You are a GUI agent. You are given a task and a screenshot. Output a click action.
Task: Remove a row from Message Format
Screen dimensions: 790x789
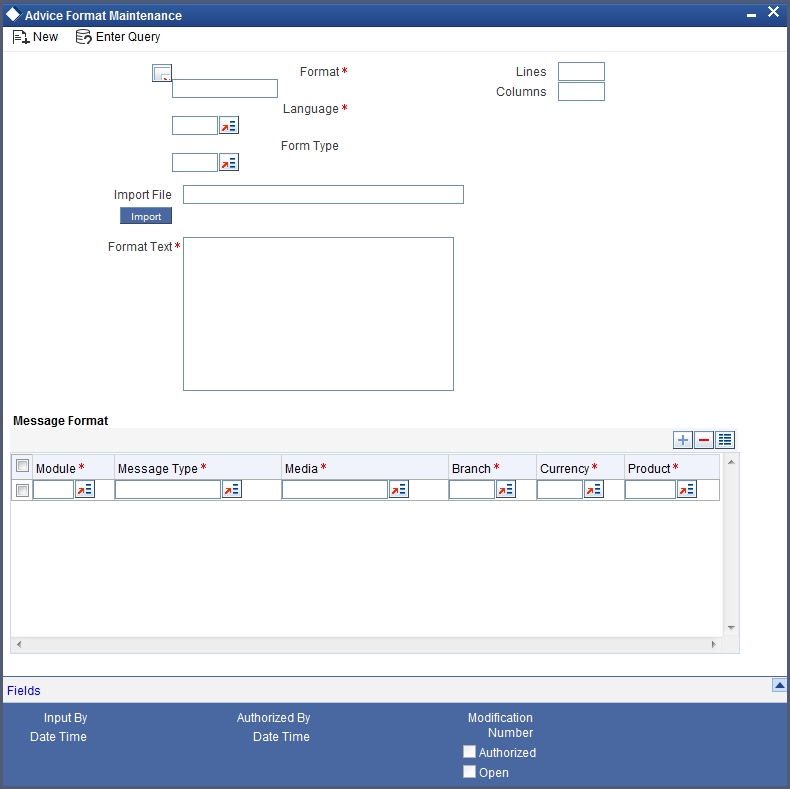[704, 440]
